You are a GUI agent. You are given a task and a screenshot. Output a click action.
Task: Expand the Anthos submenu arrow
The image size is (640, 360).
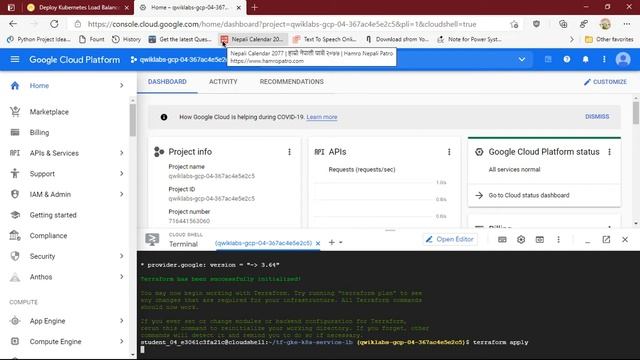(x=122, y=277)
